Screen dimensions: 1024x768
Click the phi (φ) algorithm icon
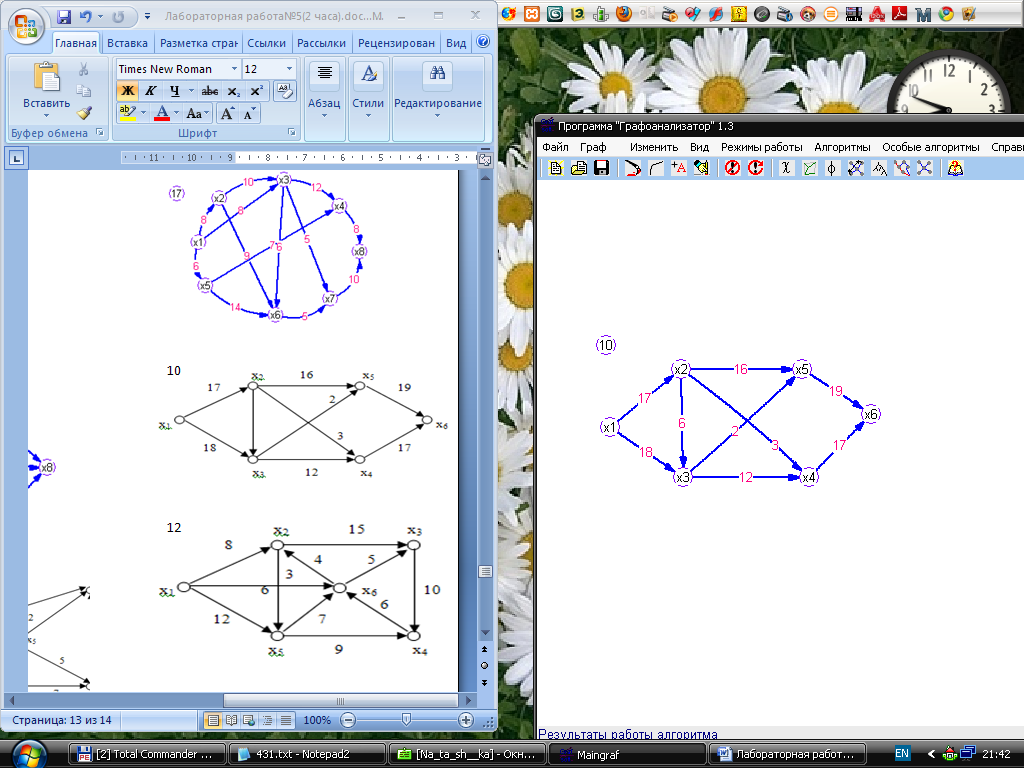(x=831, y=168)
